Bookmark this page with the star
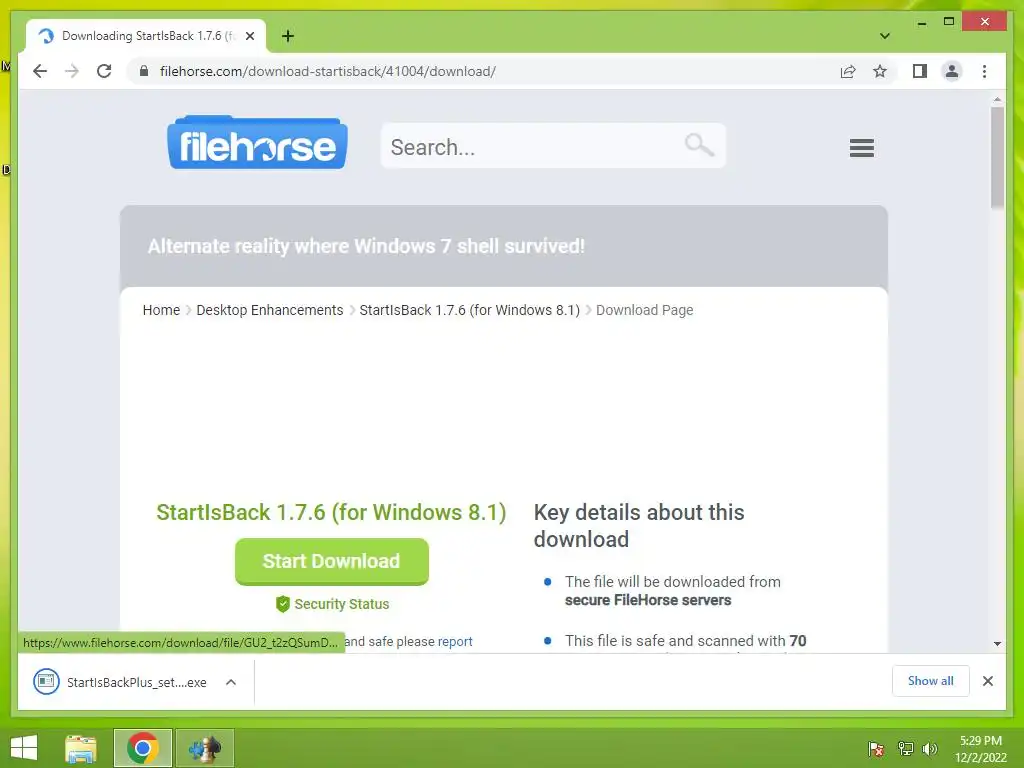1024x768 pixels. 880,71
